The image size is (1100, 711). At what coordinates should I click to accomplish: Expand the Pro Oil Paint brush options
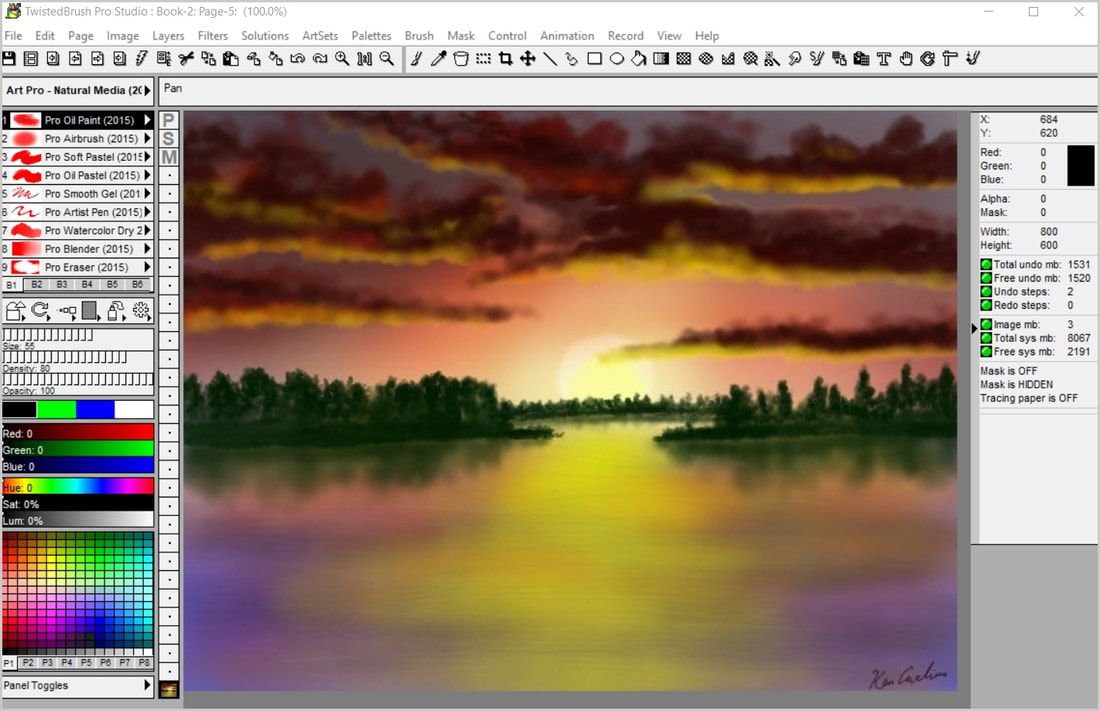click(x=147, y=120)
